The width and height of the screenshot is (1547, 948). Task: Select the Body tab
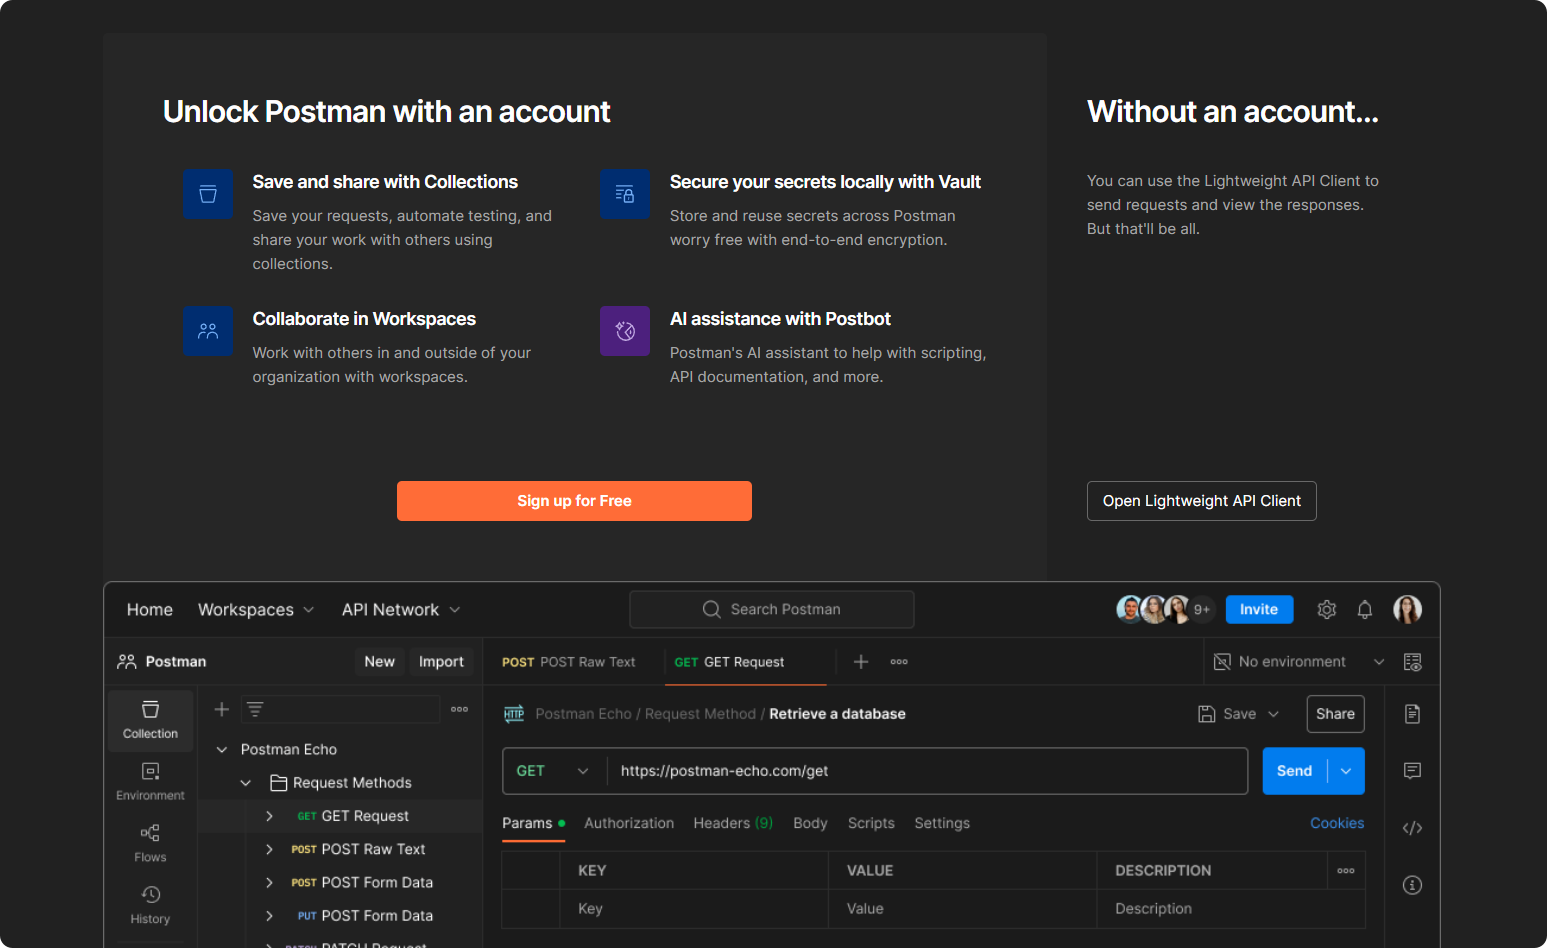(x=810, y=823)
